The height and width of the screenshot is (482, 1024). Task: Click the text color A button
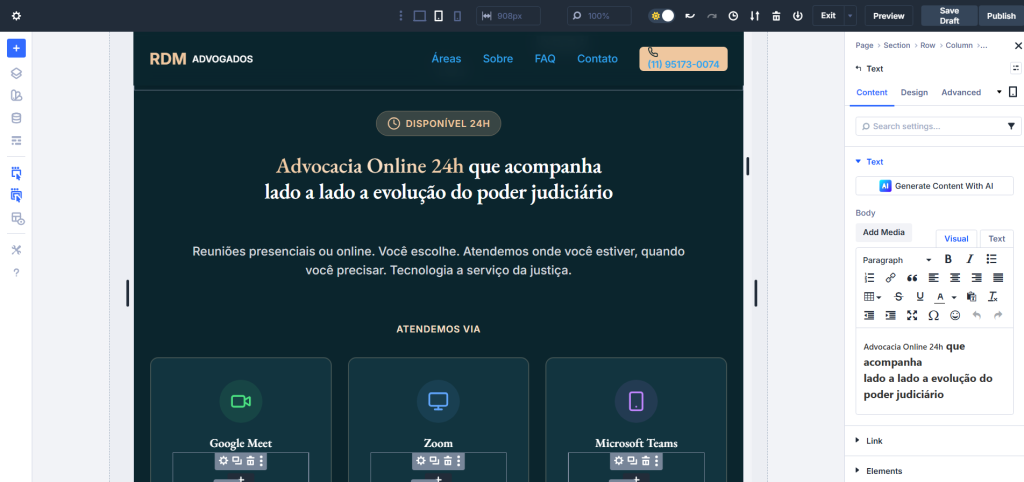940,297
